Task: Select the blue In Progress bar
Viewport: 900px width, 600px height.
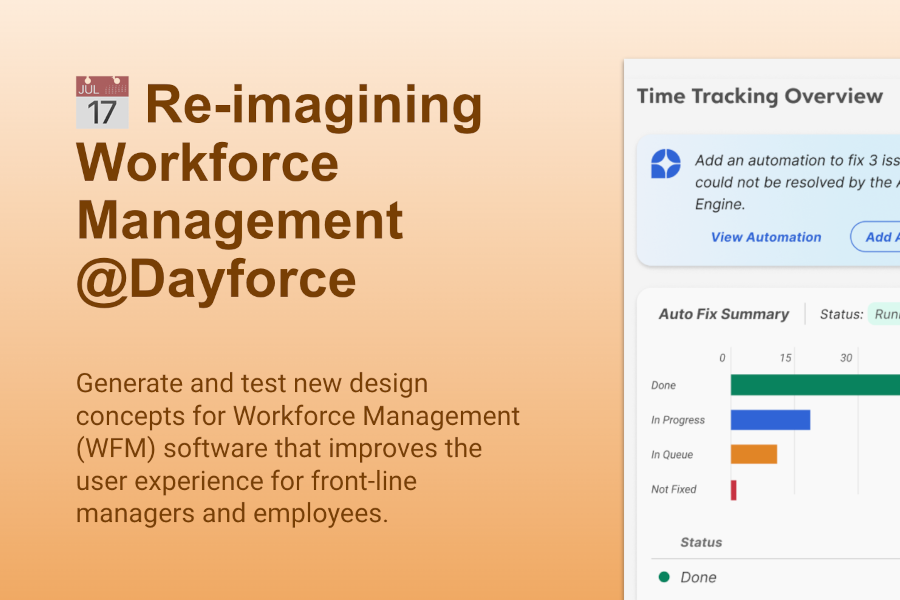Action: point(770,420)
